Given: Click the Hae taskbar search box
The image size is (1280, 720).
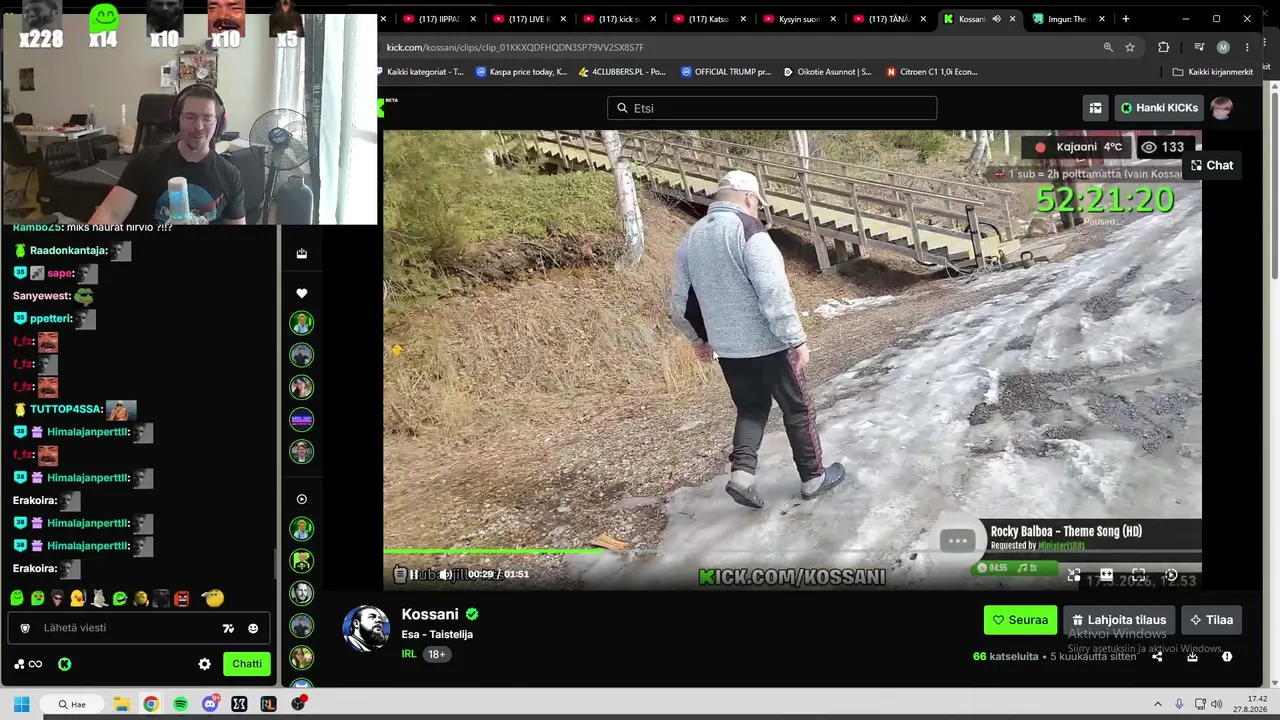Looking at the screenshot, I should [x=72, y=704].
